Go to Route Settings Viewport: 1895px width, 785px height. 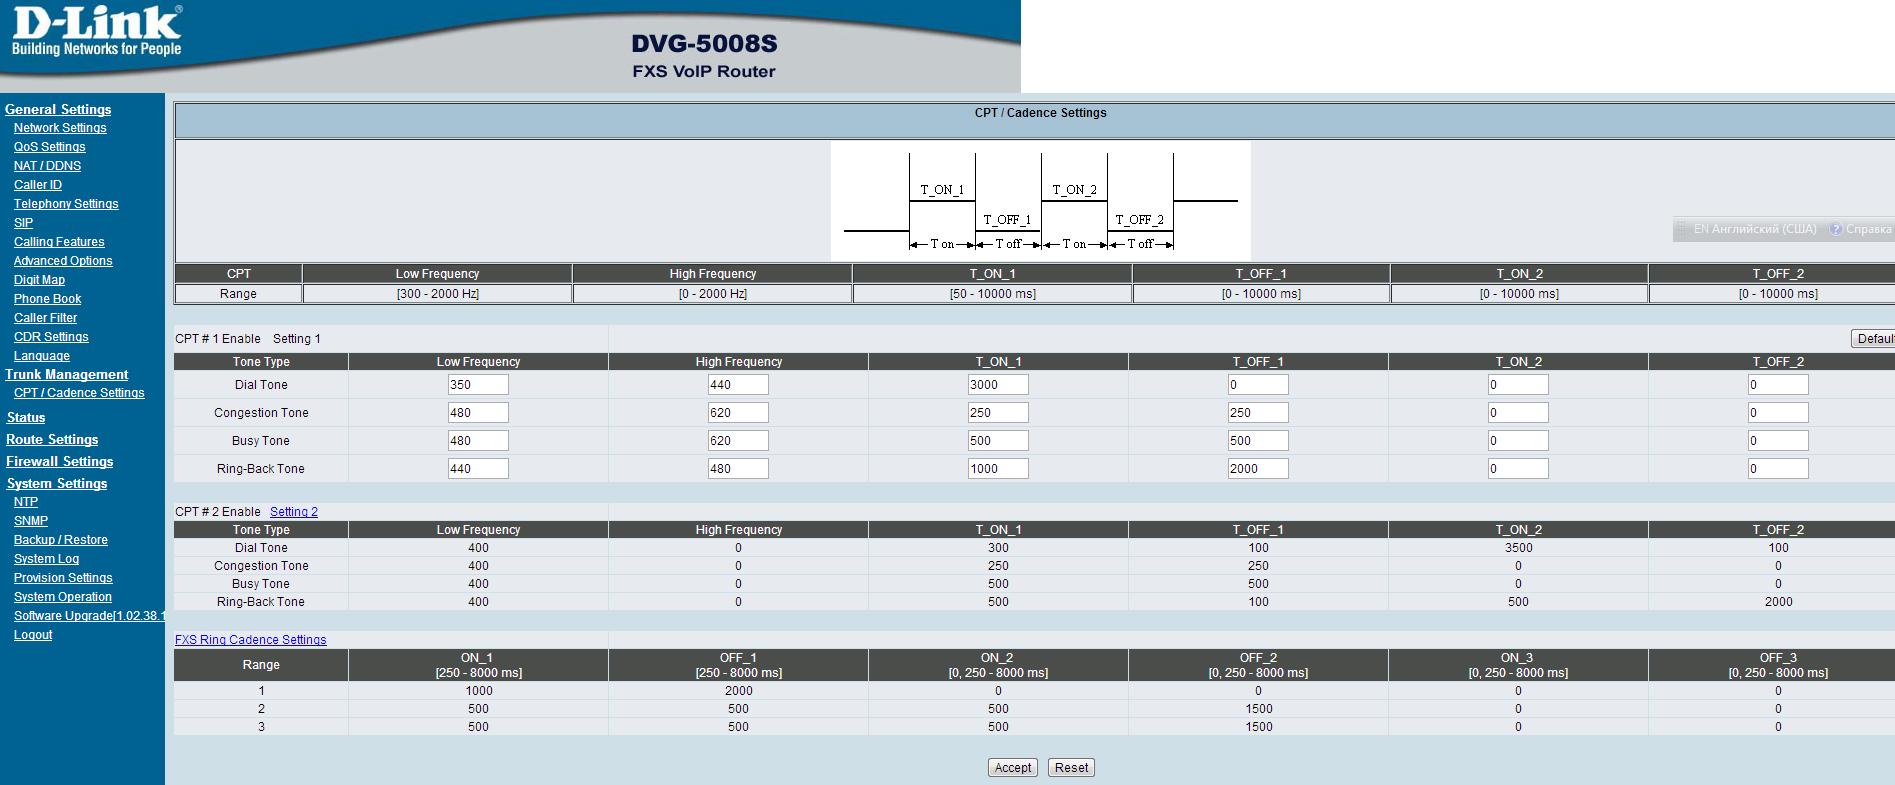52,439
